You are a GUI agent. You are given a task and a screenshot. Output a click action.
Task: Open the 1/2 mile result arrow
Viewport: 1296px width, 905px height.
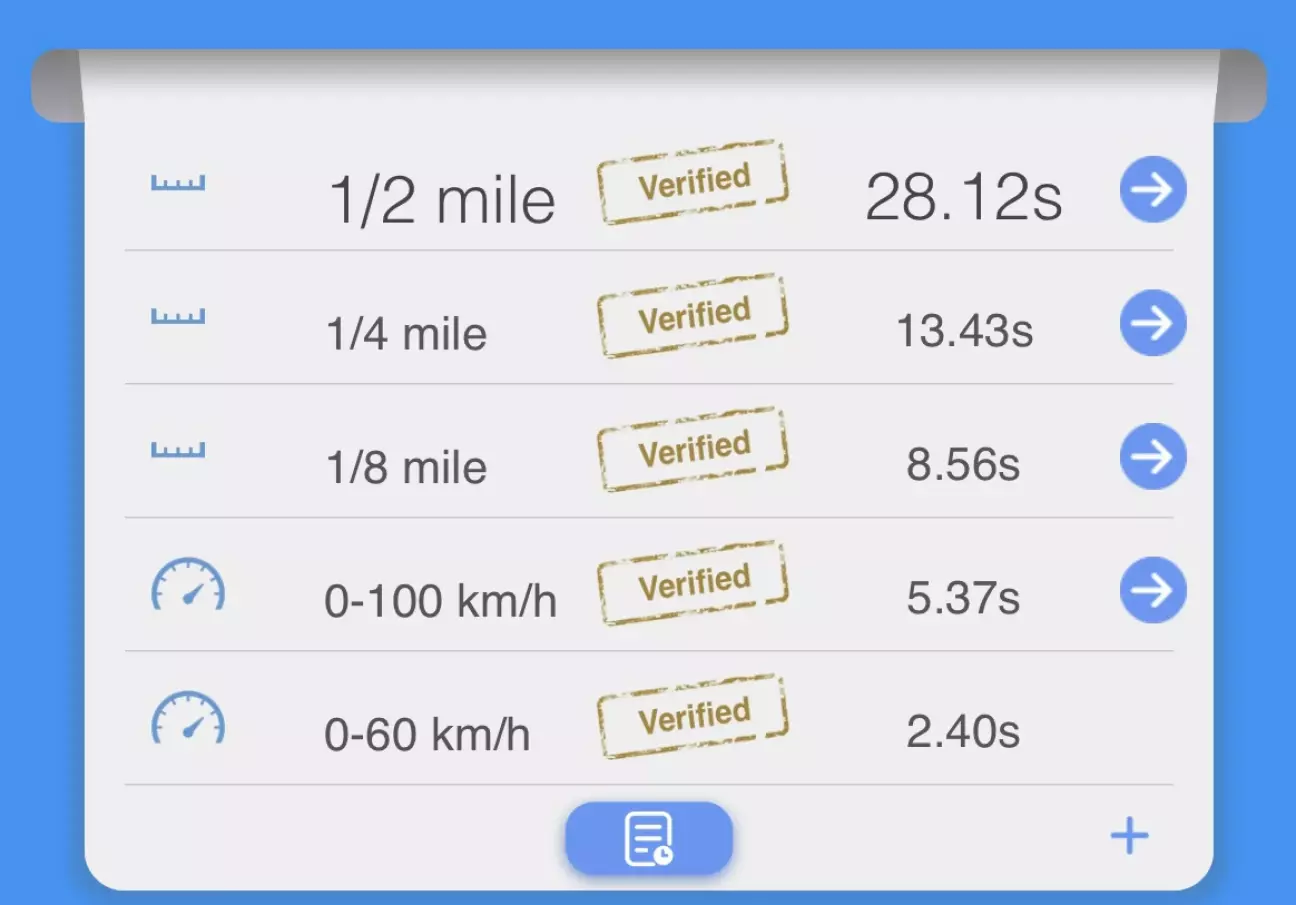pyautogui.click(x=1152, y=189)
